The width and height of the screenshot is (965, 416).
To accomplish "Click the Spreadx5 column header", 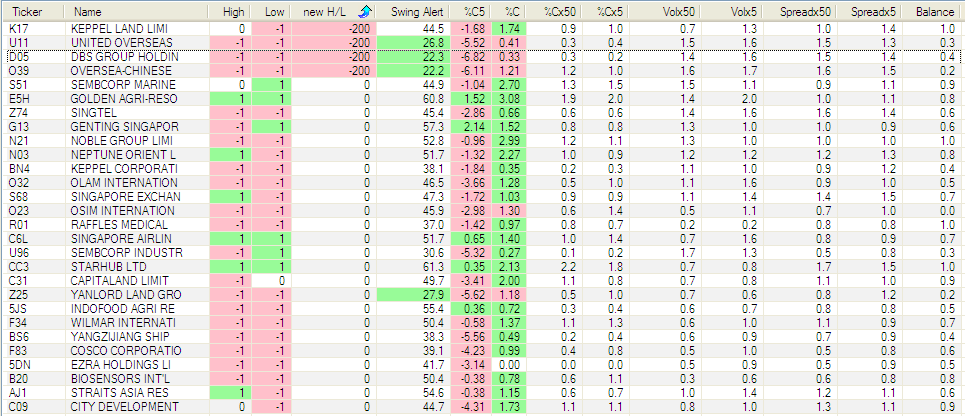I will pyautogui.click(x=873, y=11).
